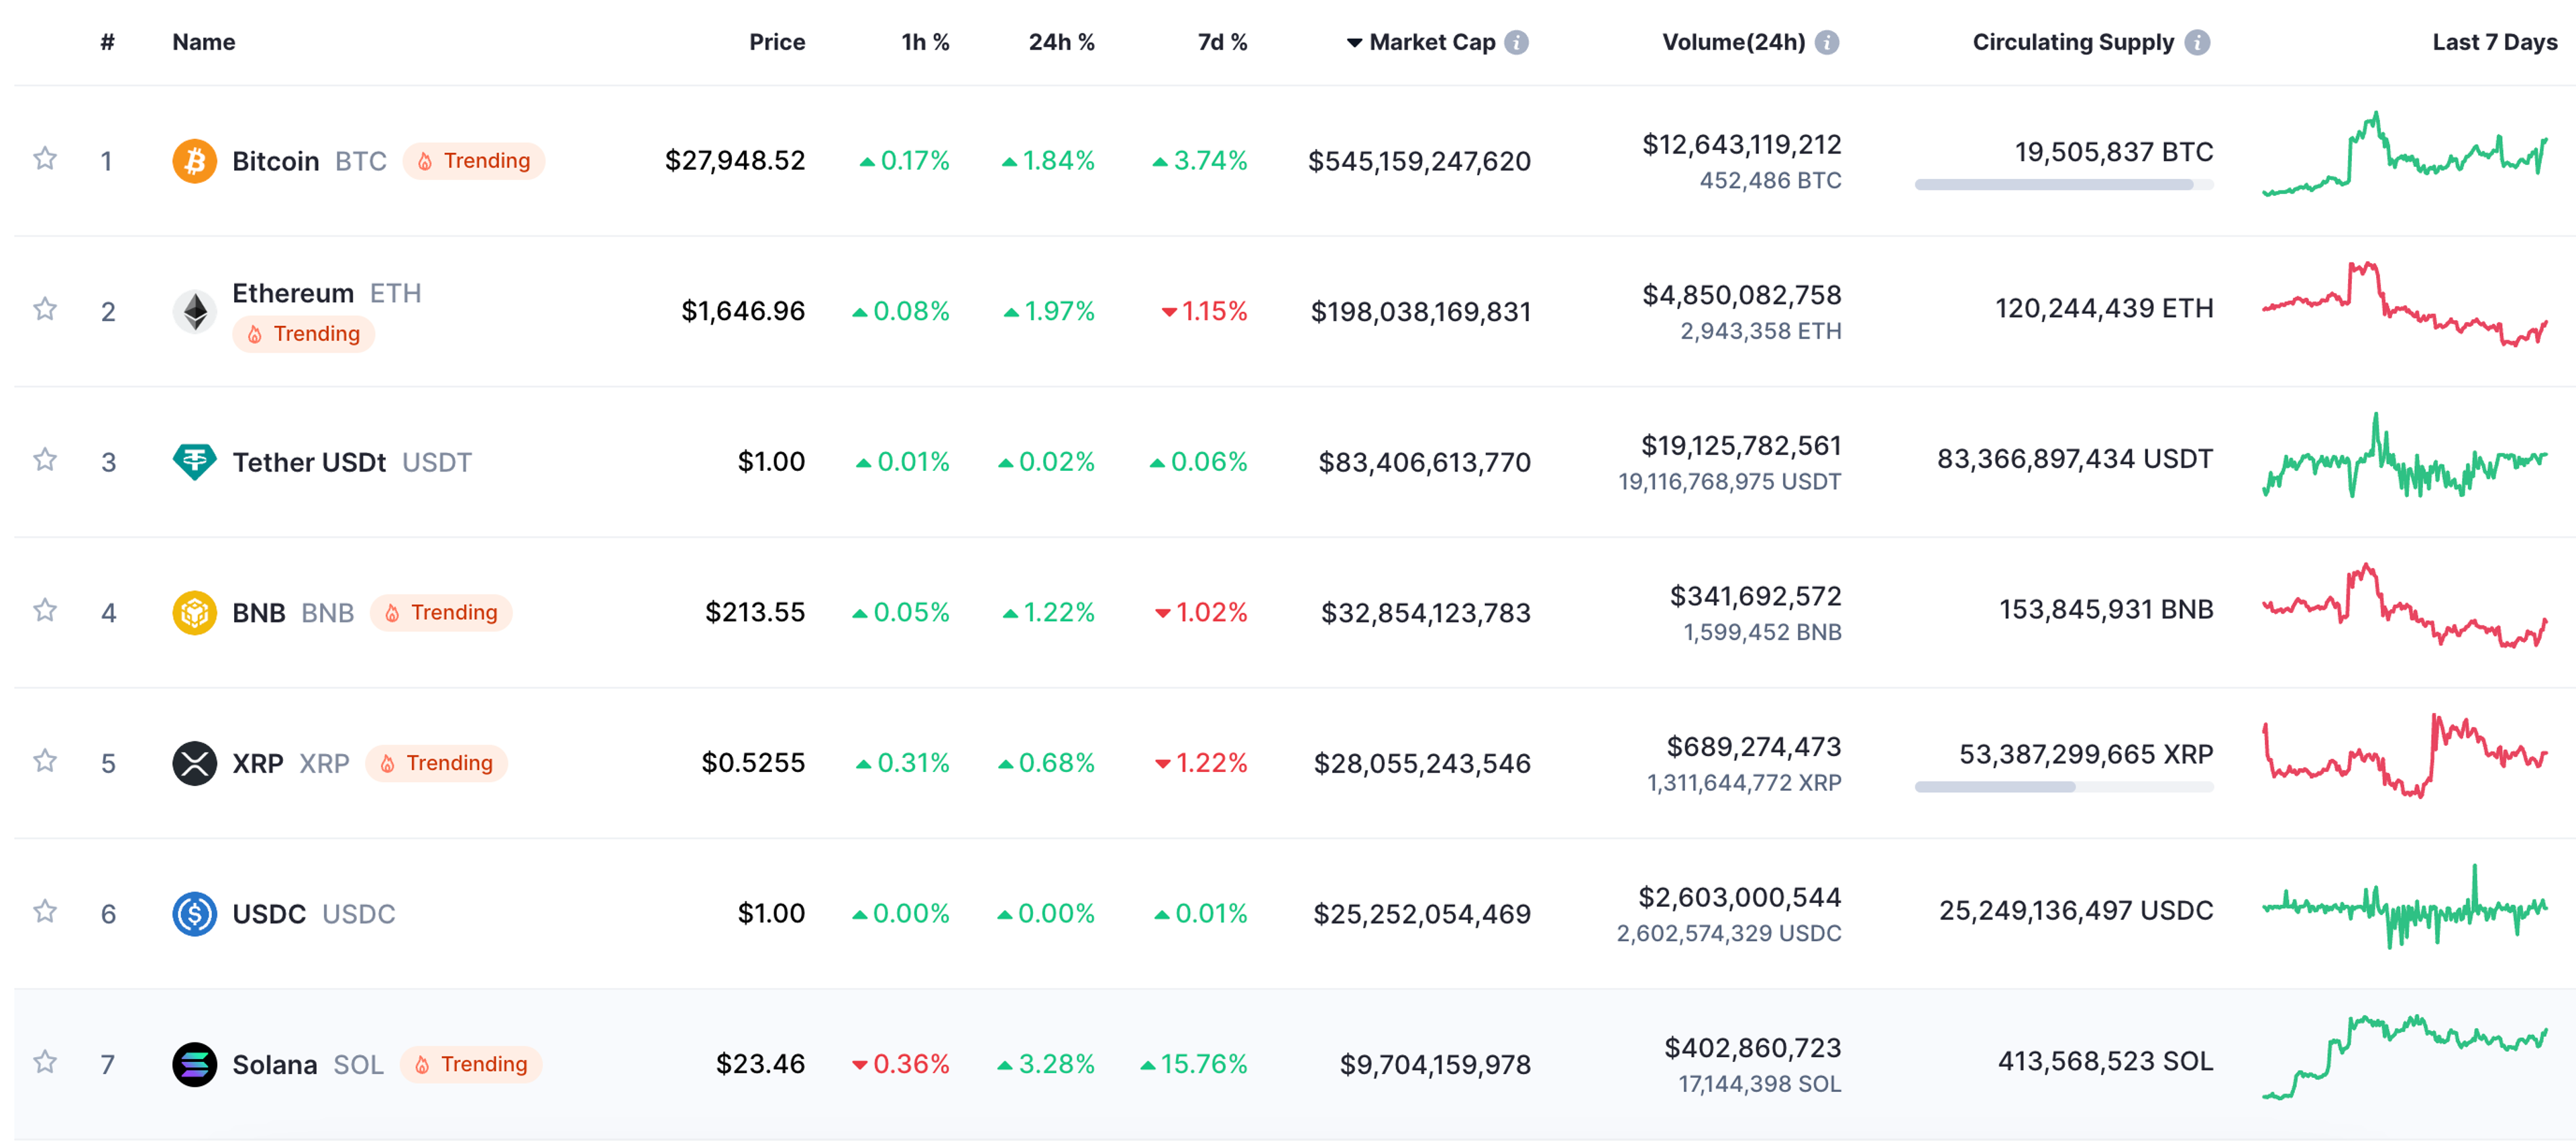
Task: Open Solana's 7-day sparkline chart
Action: 2405,1057
